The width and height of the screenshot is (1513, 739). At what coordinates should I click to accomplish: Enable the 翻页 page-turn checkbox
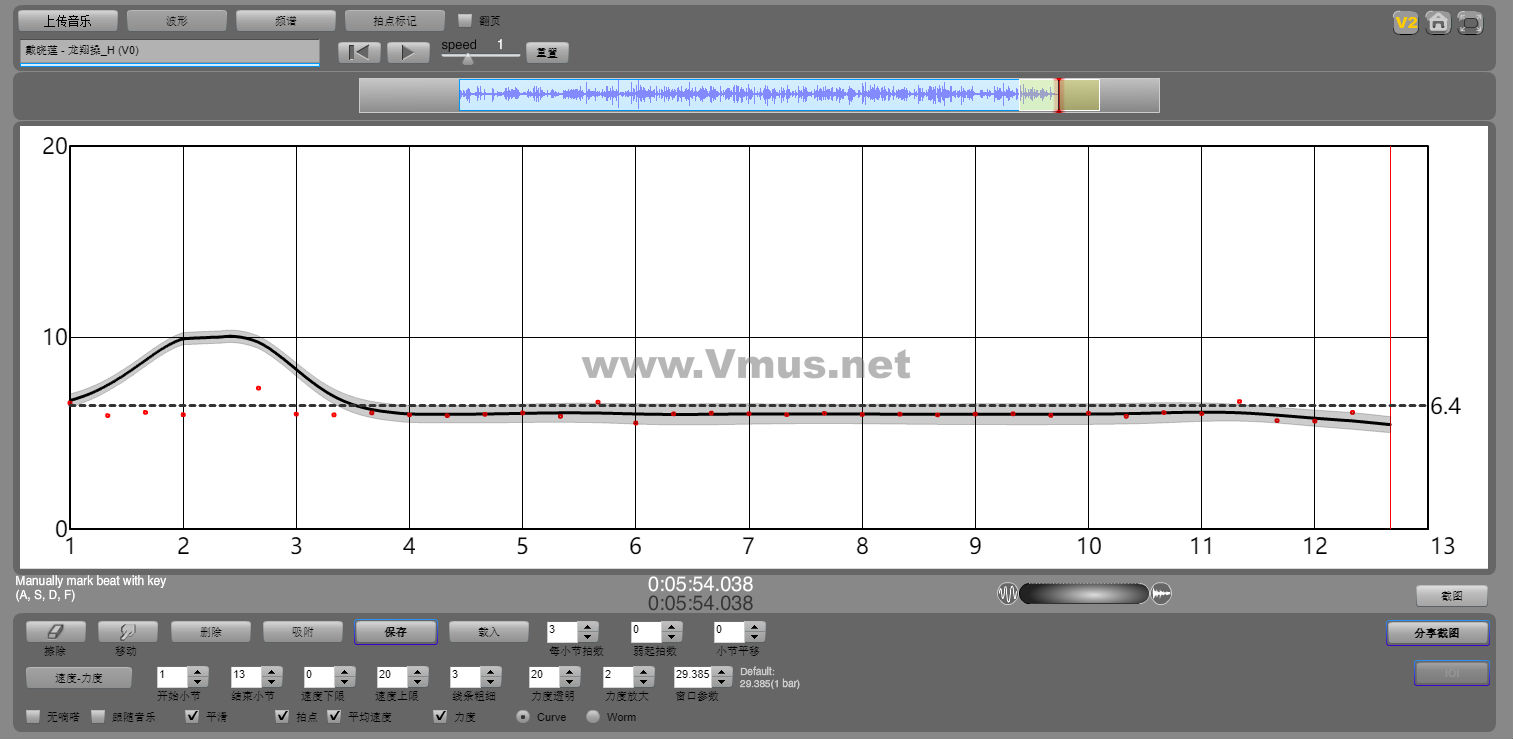pyautogui.click(x=464, y=20)
